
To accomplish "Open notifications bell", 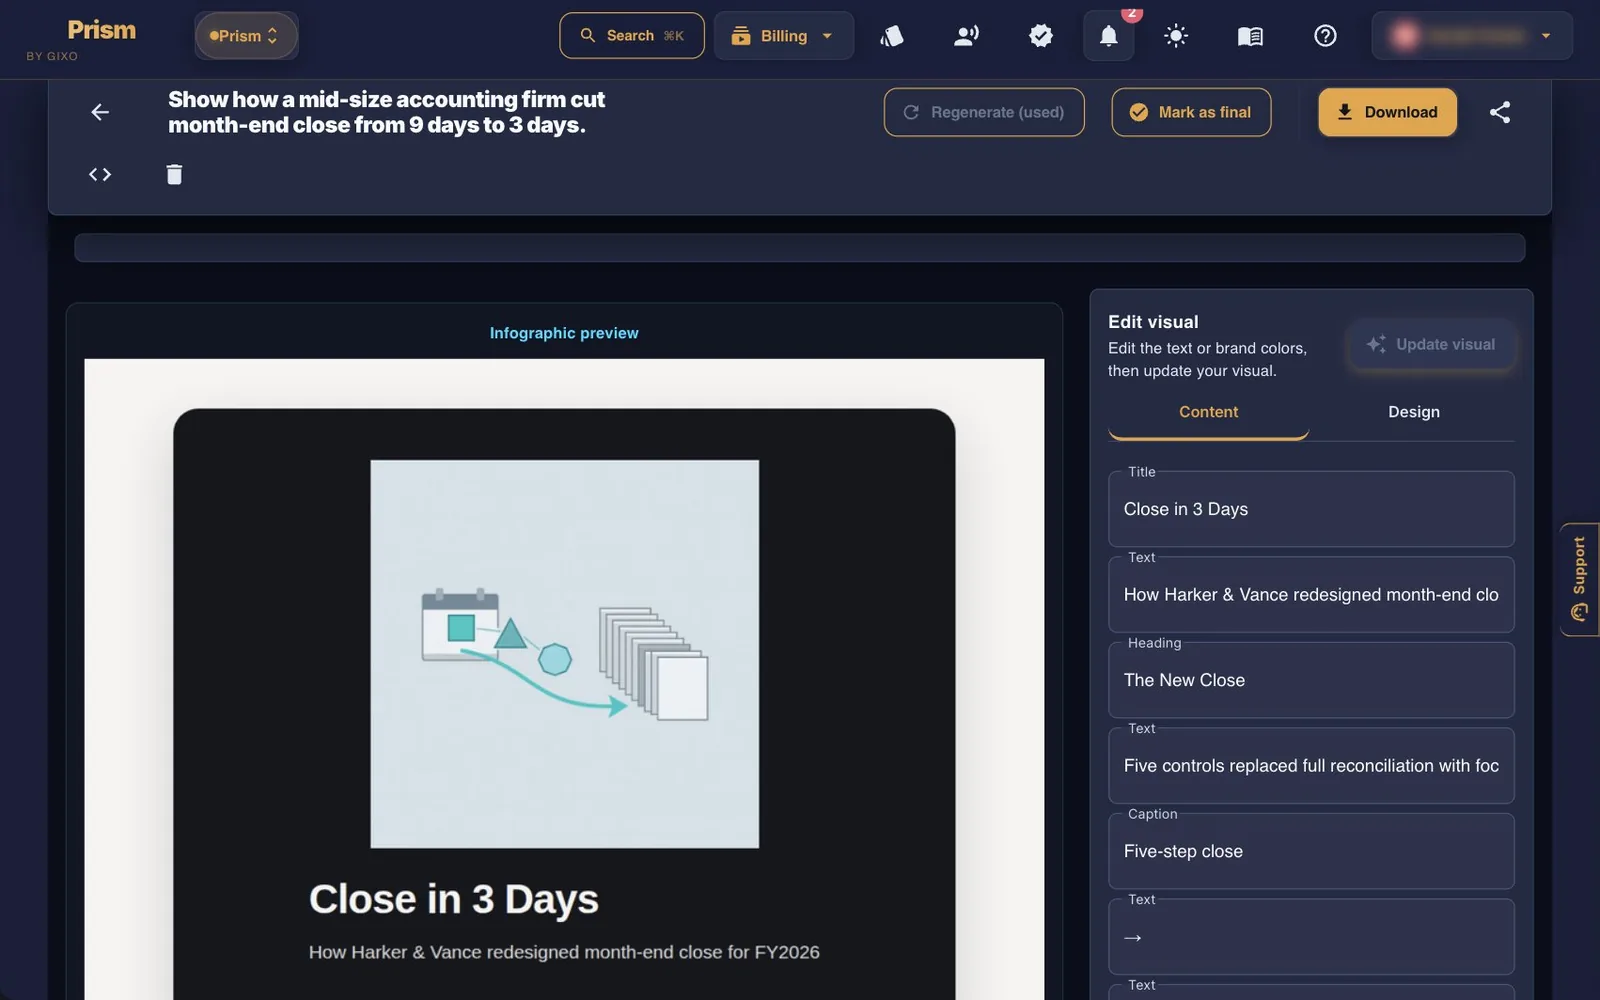I will [1109, 36].
